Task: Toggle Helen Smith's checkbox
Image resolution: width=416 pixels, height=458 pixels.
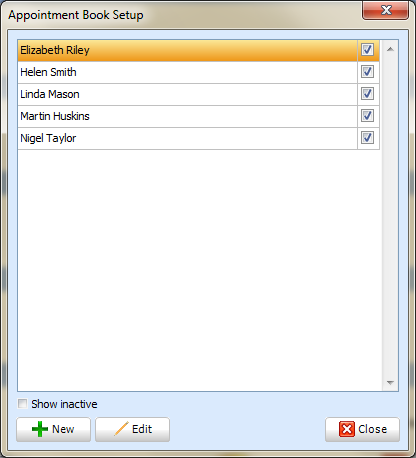Action: 367,72
